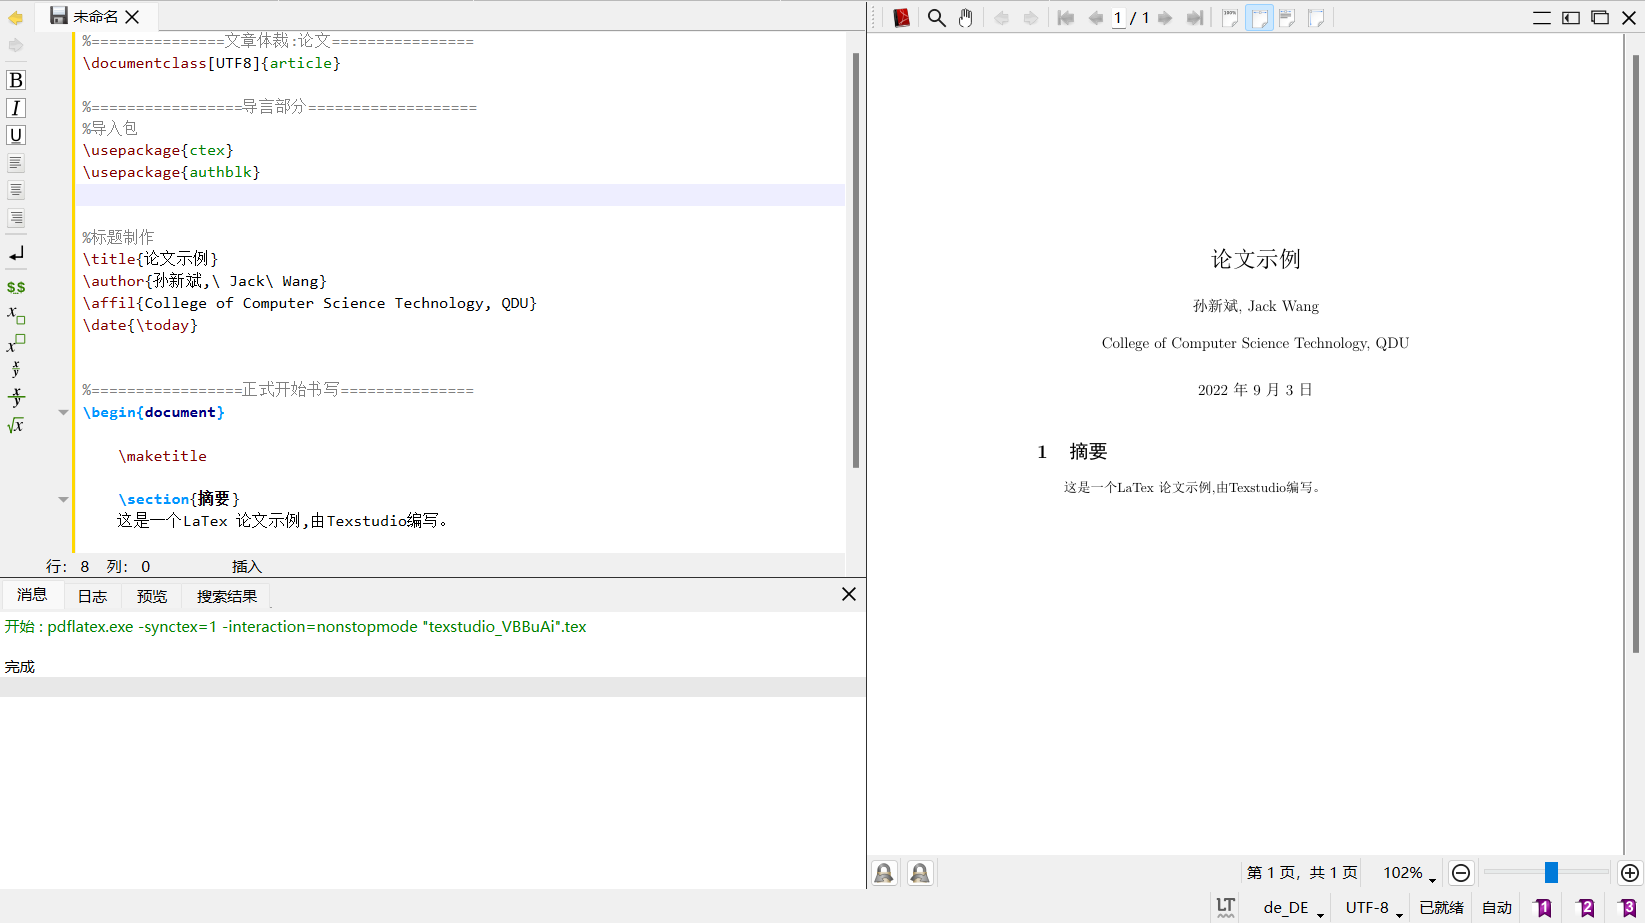Click the windowed PDF viewer button
The height and width of the screenshot is (923, 1645).
point(1600,18)
